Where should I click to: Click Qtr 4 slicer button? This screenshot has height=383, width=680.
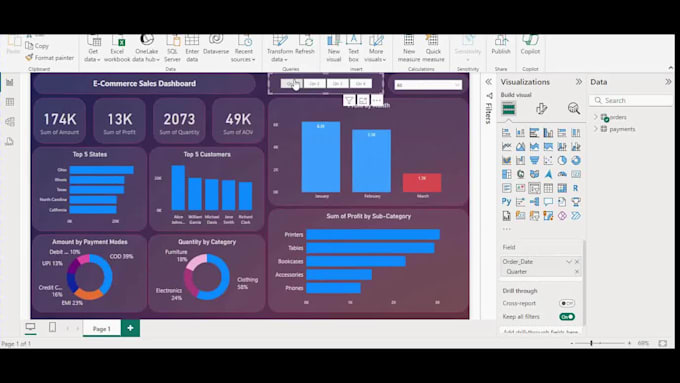pyautogui.click(x=360, y=84)
